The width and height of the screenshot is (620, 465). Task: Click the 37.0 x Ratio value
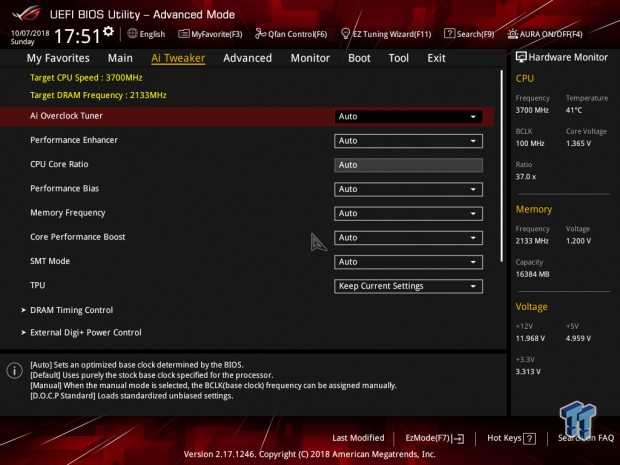(525, 177)
